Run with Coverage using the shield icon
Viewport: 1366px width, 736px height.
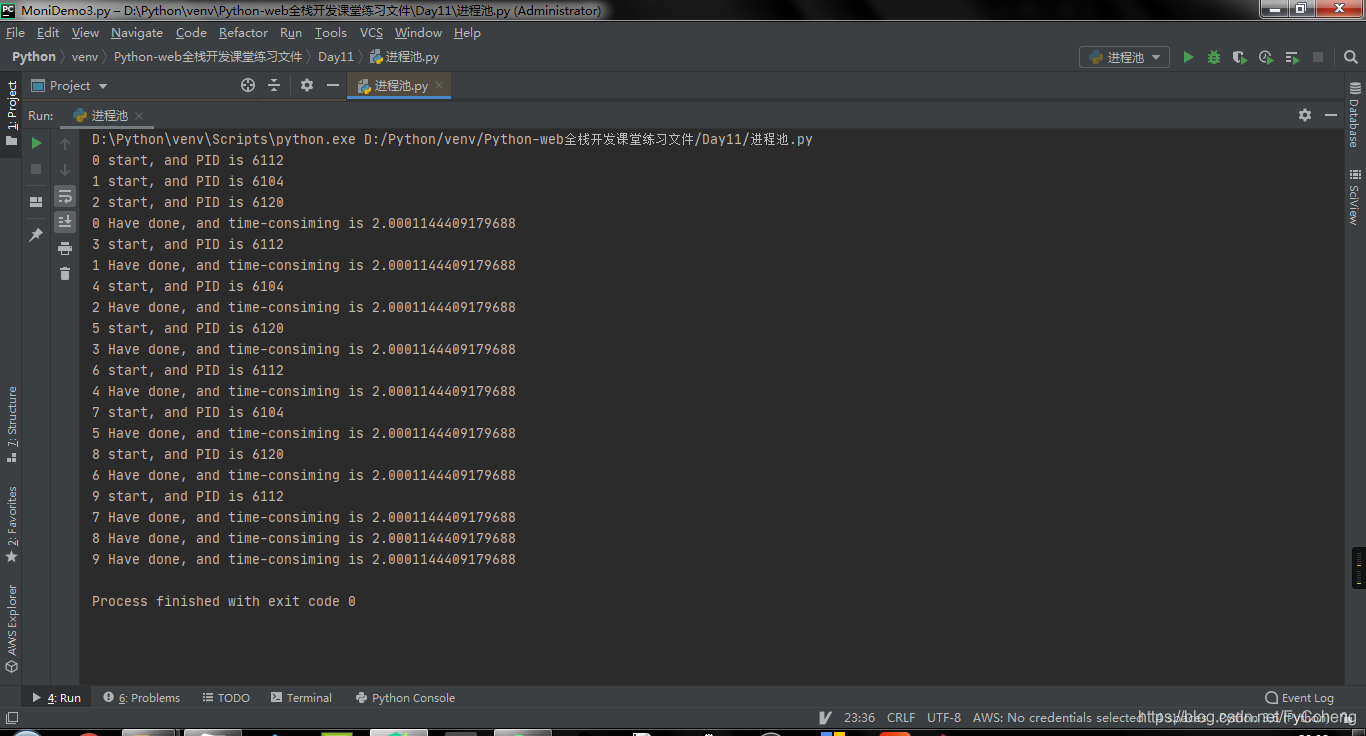1240,58
